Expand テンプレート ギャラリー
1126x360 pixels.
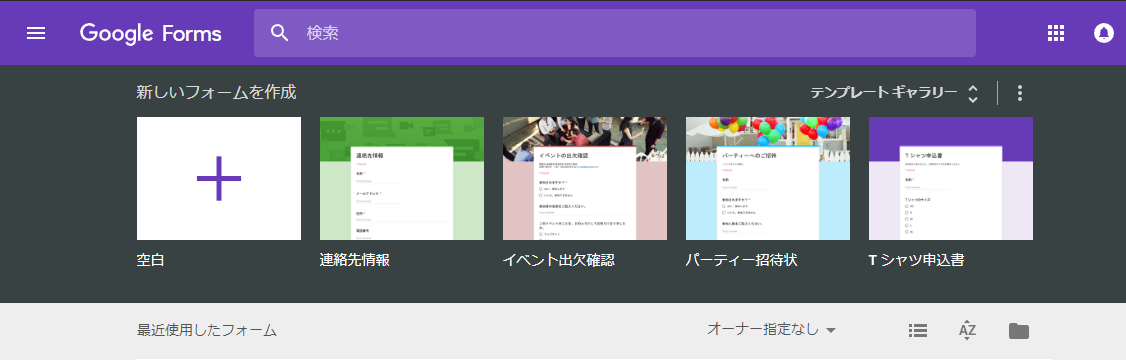894,93
